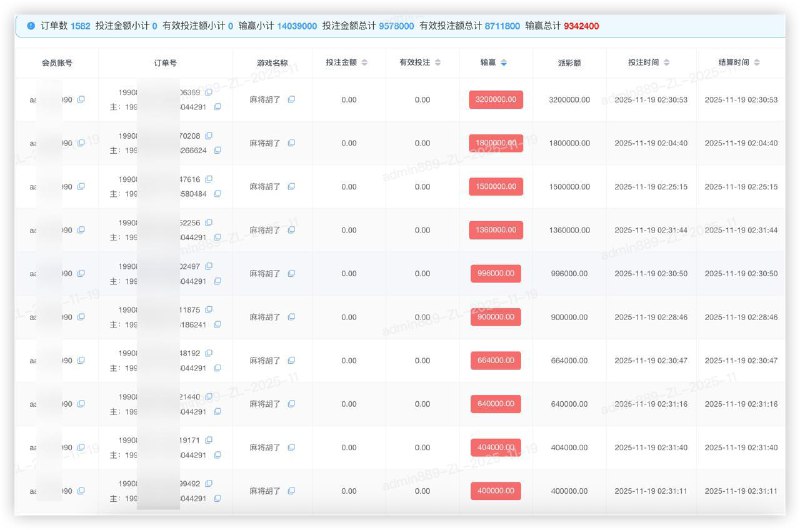Screen dimensions: 800x530
Task: Click the red 640000.00 win badge
Action: [x=496, y=404]
